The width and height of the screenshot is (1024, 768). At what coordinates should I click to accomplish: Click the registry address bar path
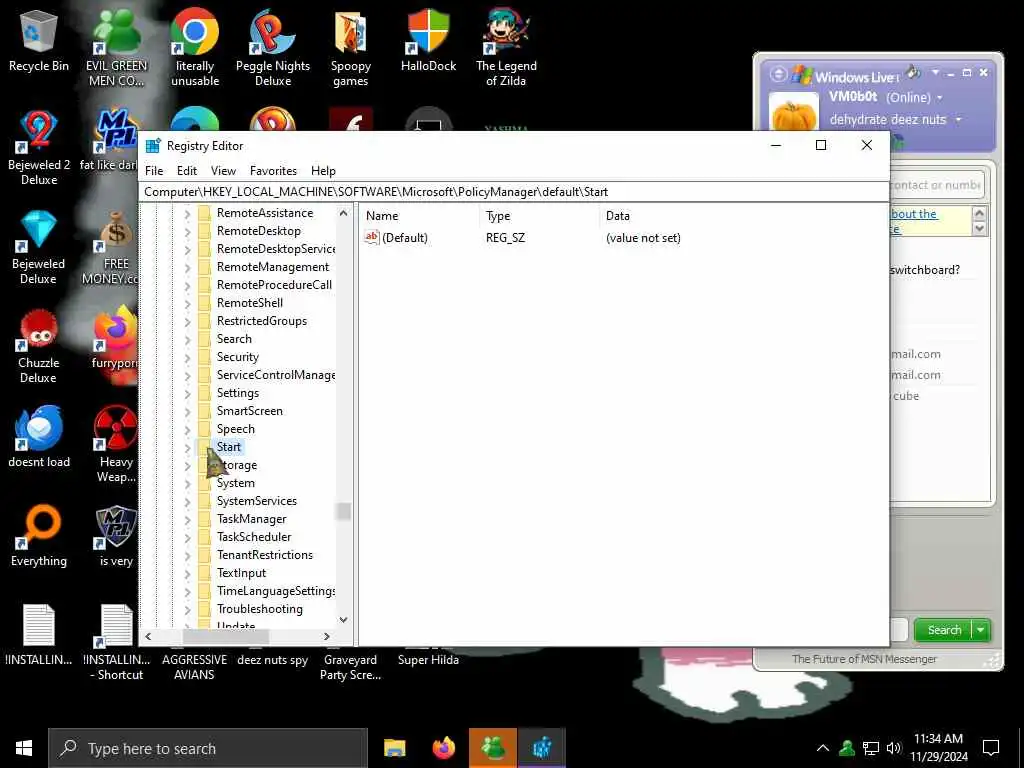click(x=515, y=192)
